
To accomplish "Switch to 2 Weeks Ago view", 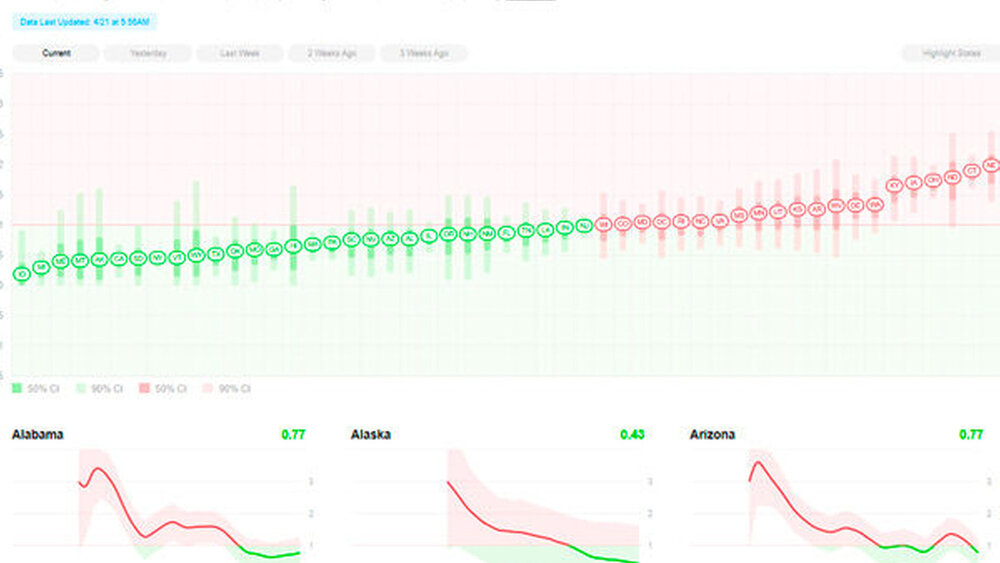I will pyautogui.click(x=332, y=53).
